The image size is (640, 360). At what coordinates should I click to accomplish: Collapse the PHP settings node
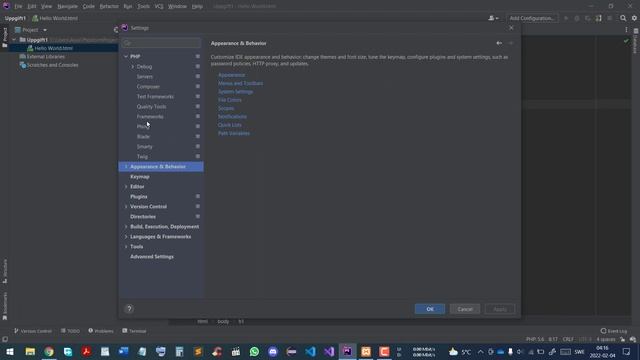coord(126,56)
